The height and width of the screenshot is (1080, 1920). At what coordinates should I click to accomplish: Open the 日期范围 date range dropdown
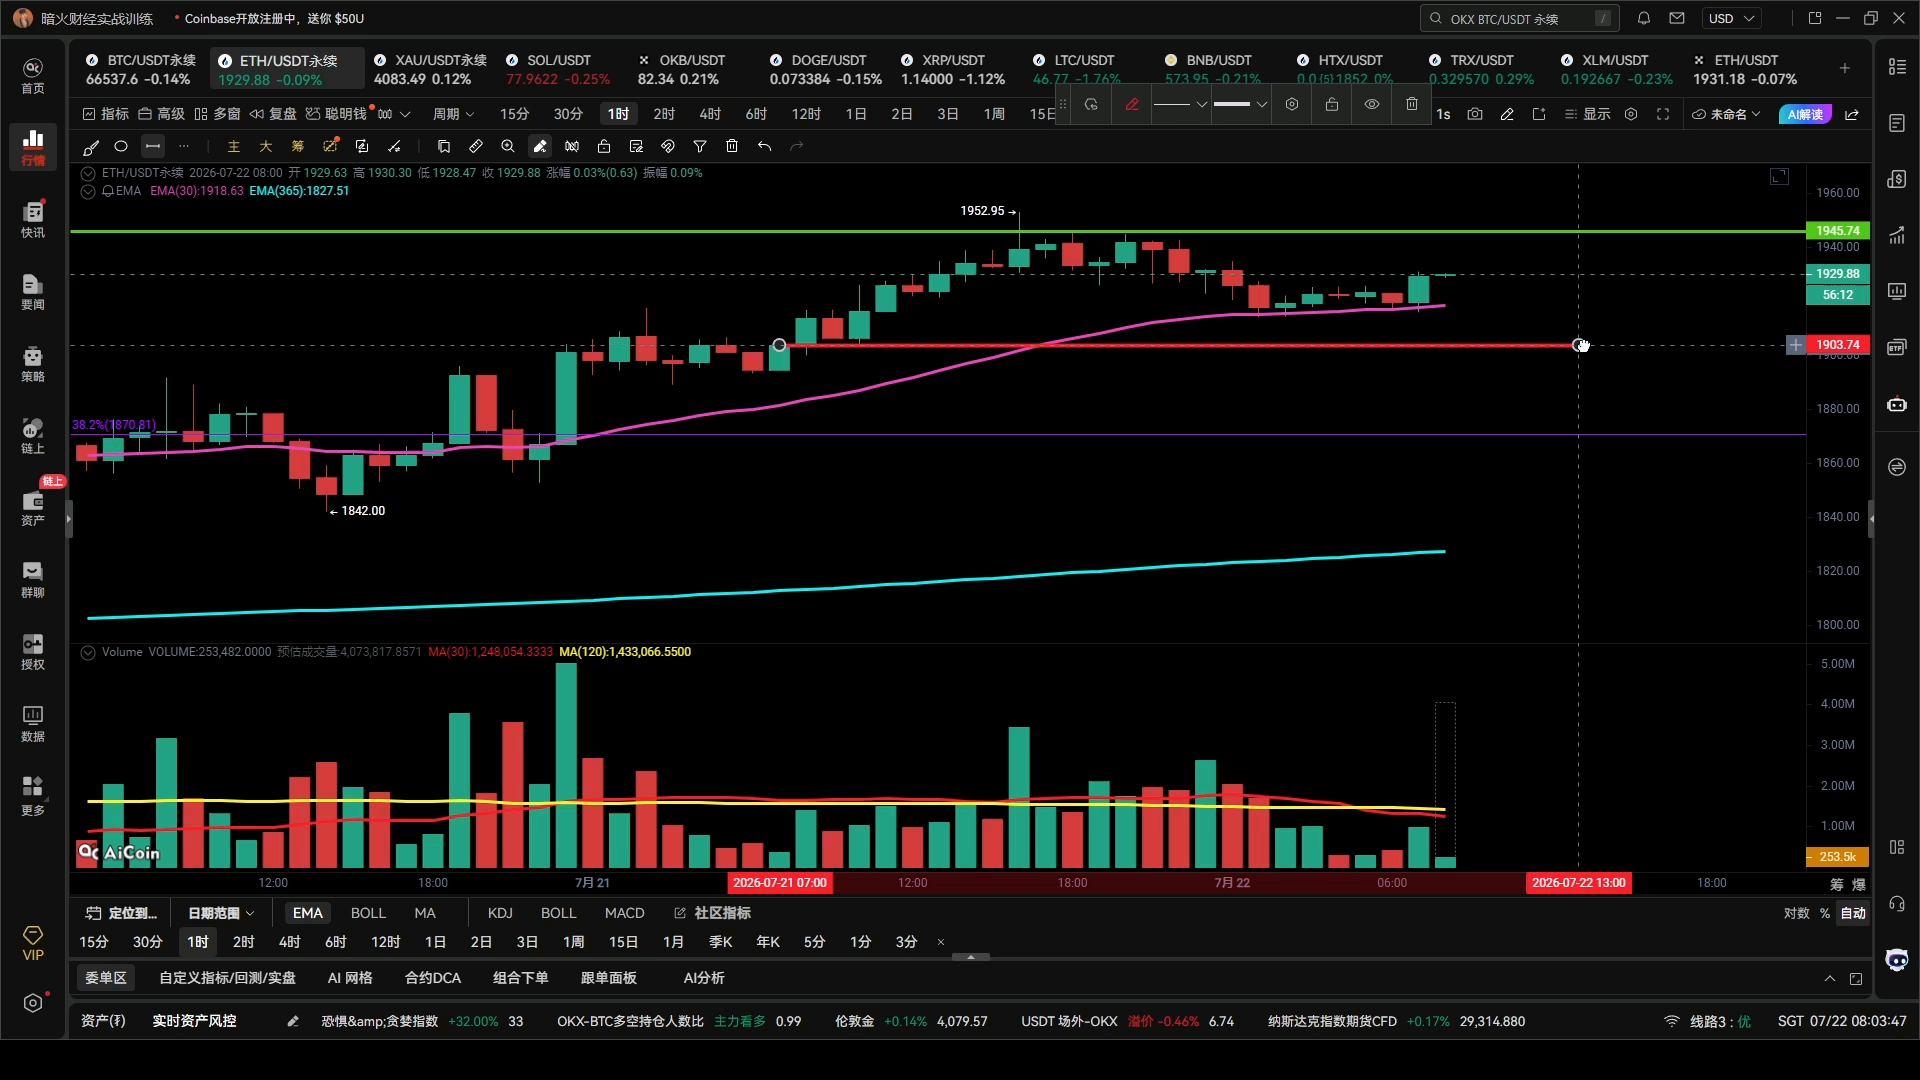(221, 913)
